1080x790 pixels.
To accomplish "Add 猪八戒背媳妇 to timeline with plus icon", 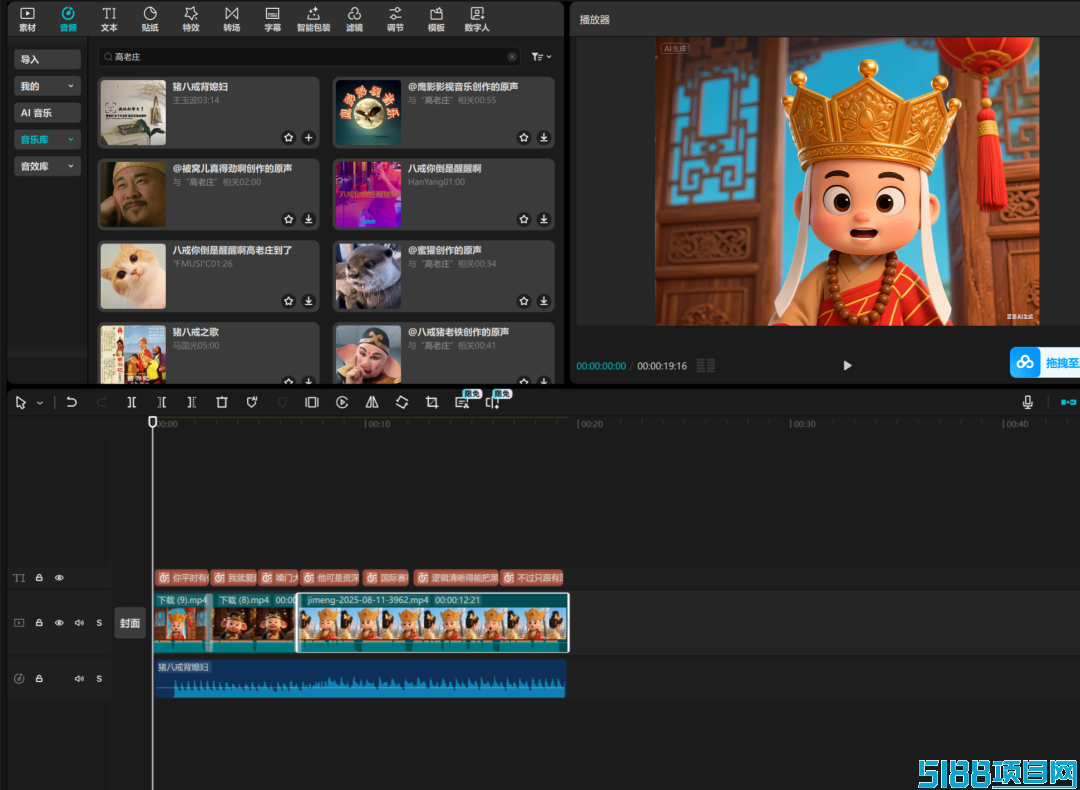I will click(309, 138).
